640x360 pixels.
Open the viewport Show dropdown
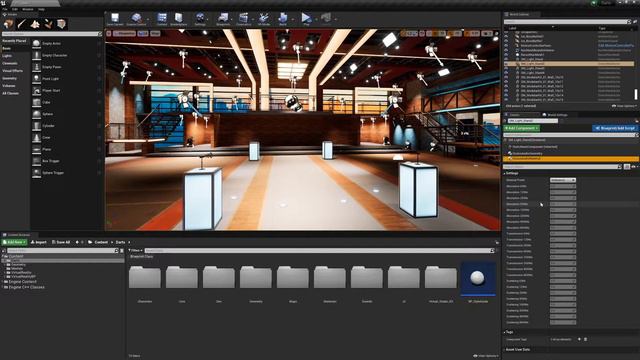click(156, 33)
